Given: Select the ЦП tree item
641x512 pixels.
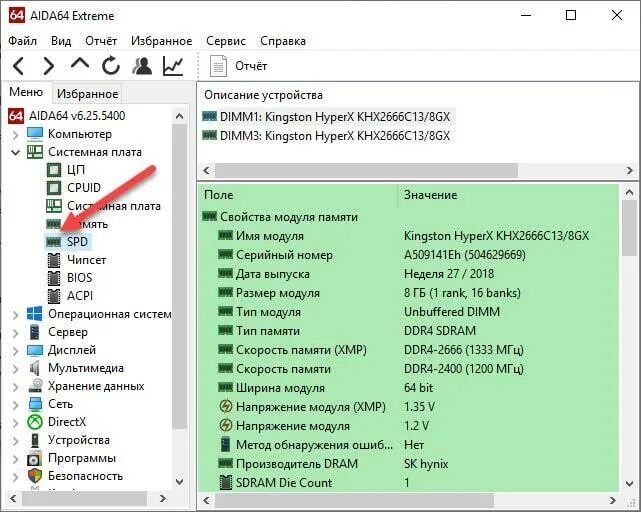Looking at the screenshot, I should pos(76,170).
